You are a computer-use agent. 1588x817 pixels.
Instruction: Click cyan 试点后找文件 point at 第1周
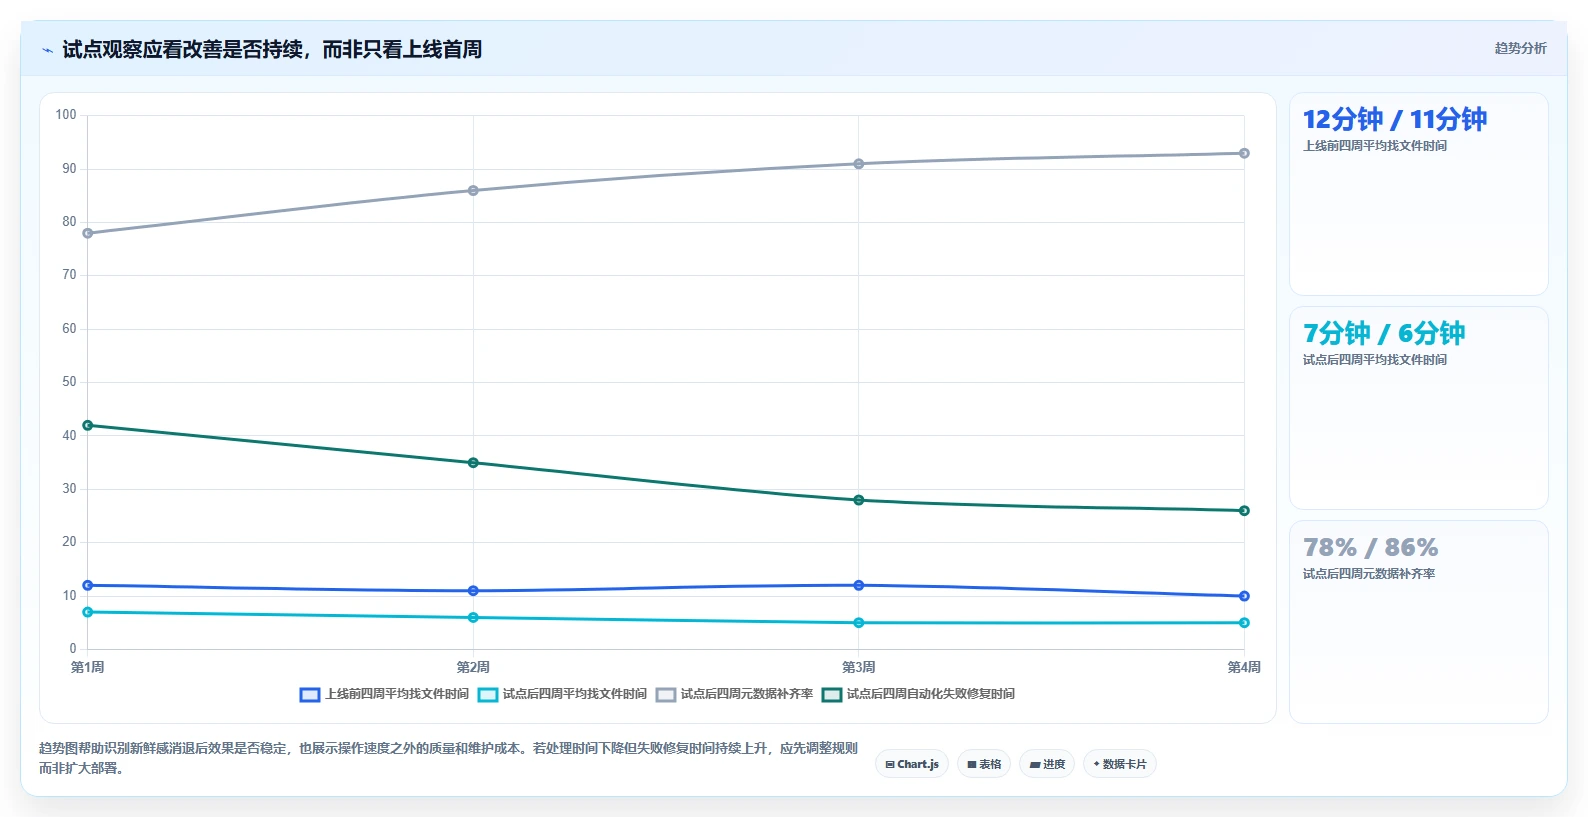[88, 612]
